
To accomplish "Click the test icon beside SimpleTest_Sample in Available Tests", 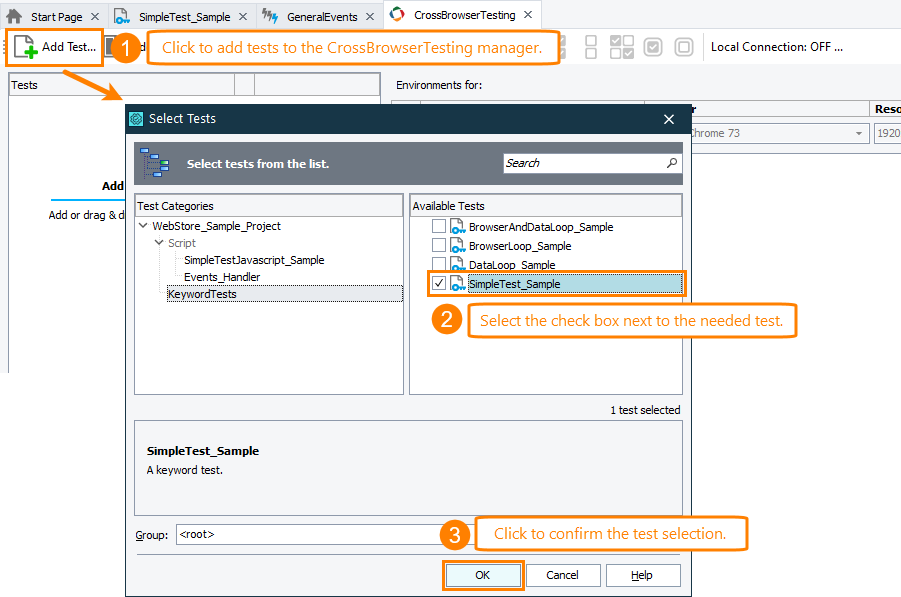I will tap(457, 283).
